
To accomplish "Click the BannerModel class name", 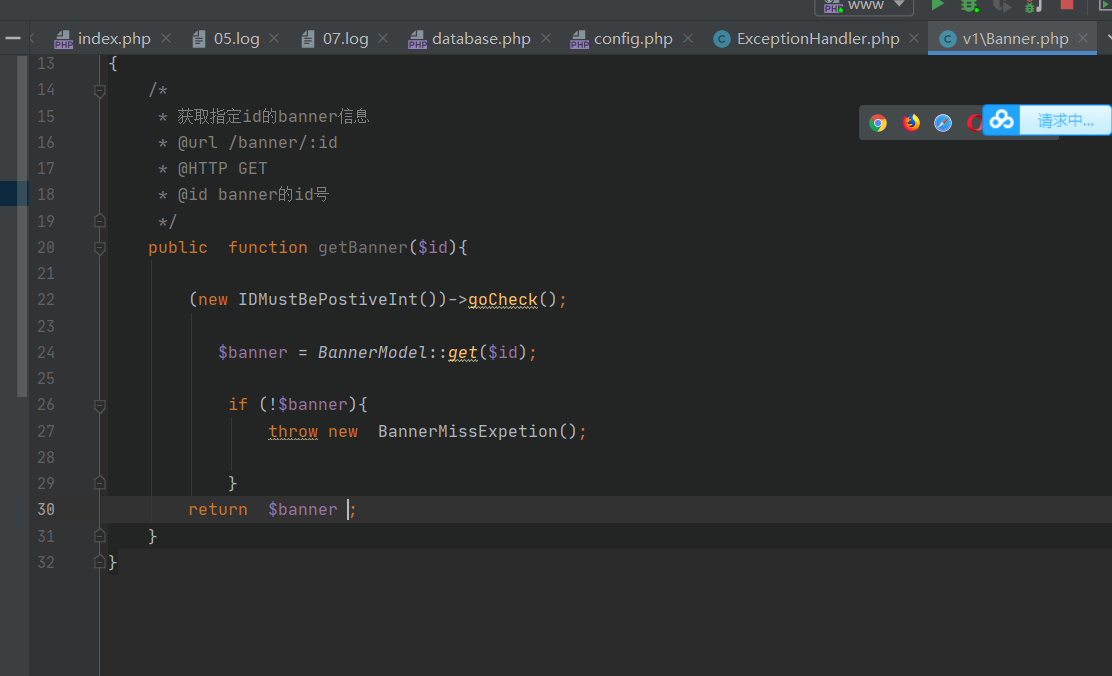I will pyautogui.click(x=372, y=353).
